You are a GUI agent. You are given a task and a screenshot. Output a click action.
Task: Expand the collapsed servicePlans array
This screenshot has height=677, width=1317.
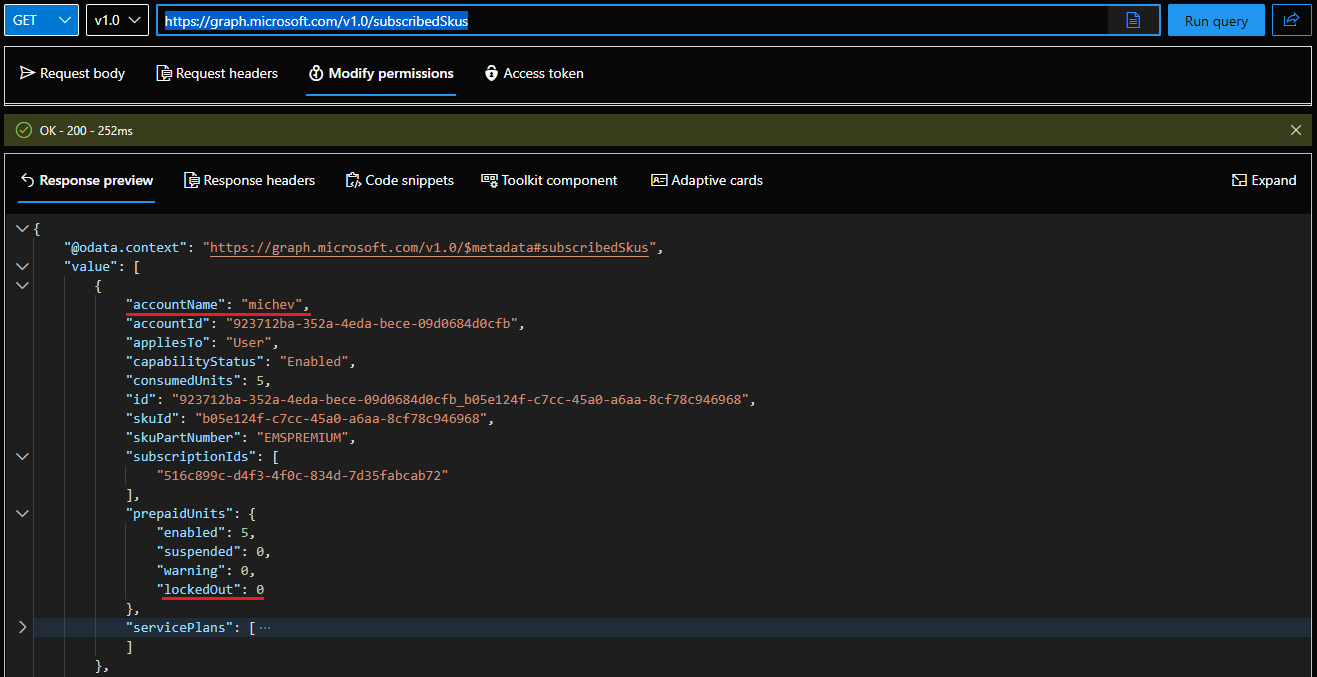[23, 627]
